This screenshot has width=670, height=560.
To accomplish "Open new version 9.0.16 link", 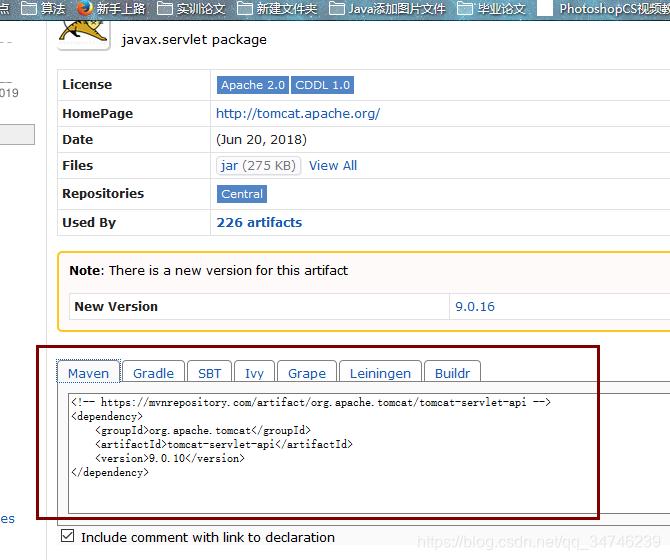I will (x=475, y=306).
